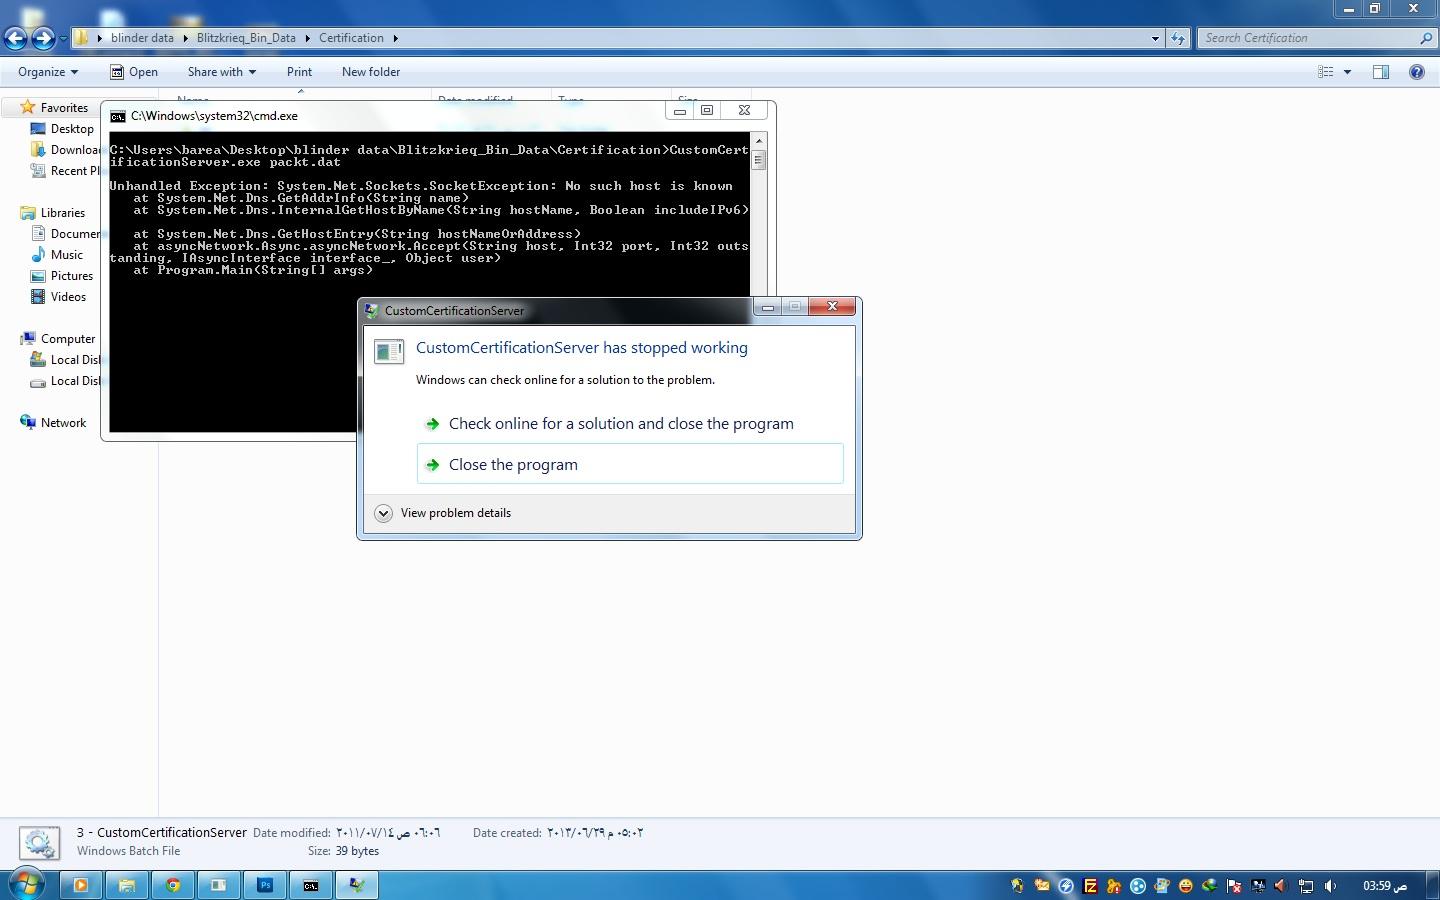Screen dimensions: 1440x900
Task: Refresh the Certification folder view
Action: 1178,38
